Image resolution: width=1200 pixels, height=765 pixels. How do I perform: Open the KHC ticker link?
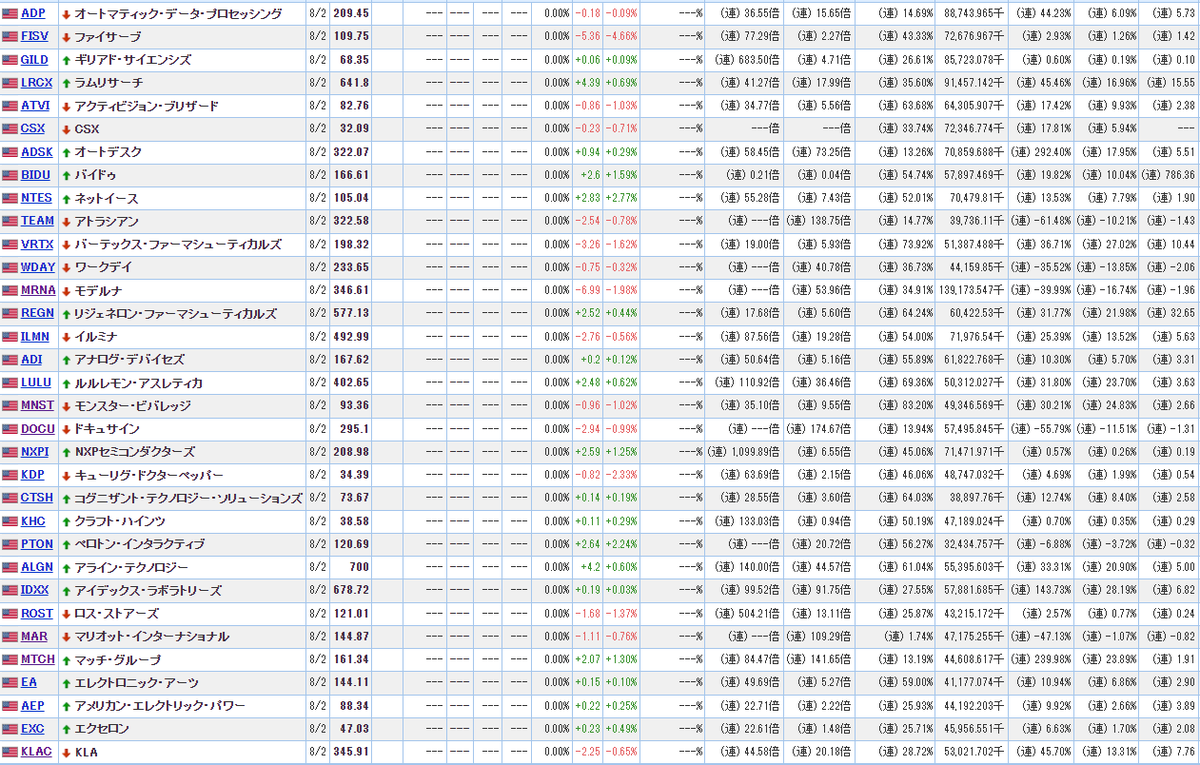tap(33, 521)
